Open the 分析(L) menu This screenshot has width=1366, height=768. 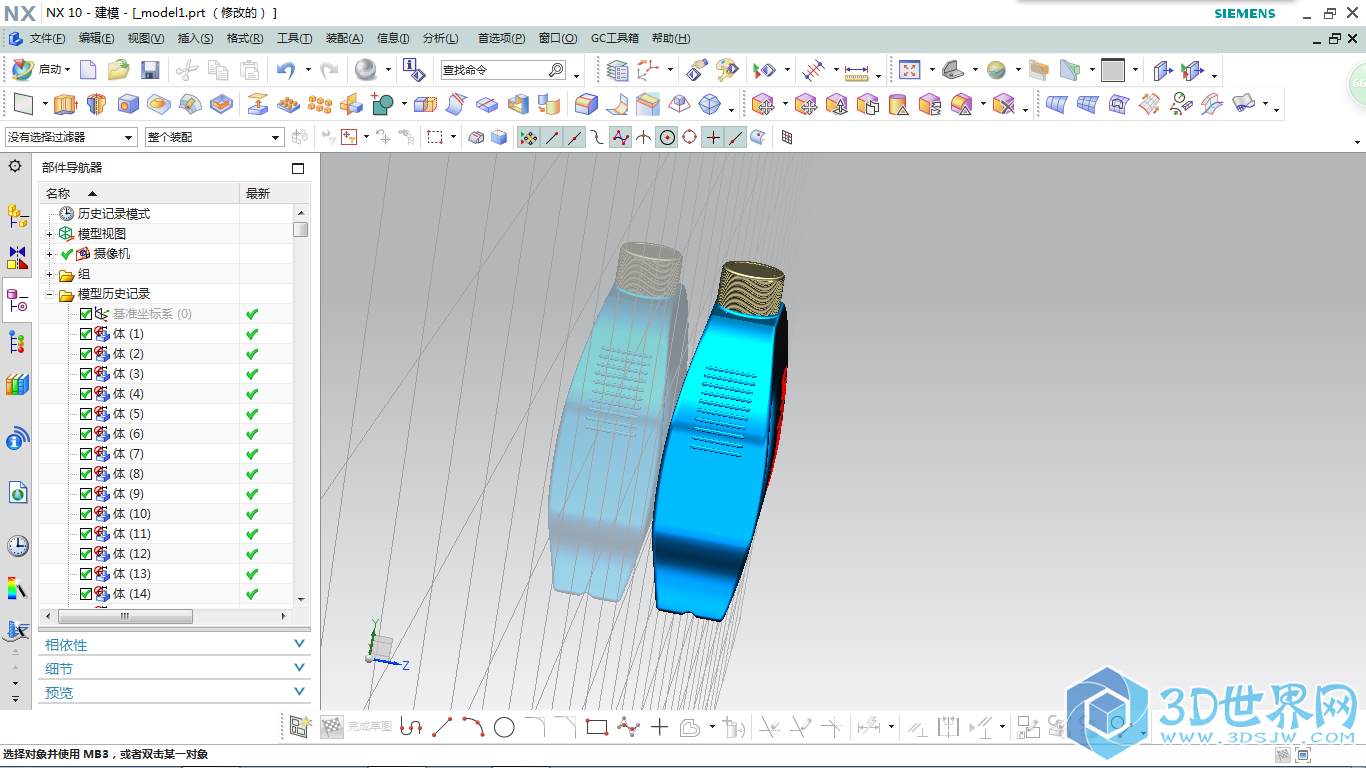click(441, 38)
